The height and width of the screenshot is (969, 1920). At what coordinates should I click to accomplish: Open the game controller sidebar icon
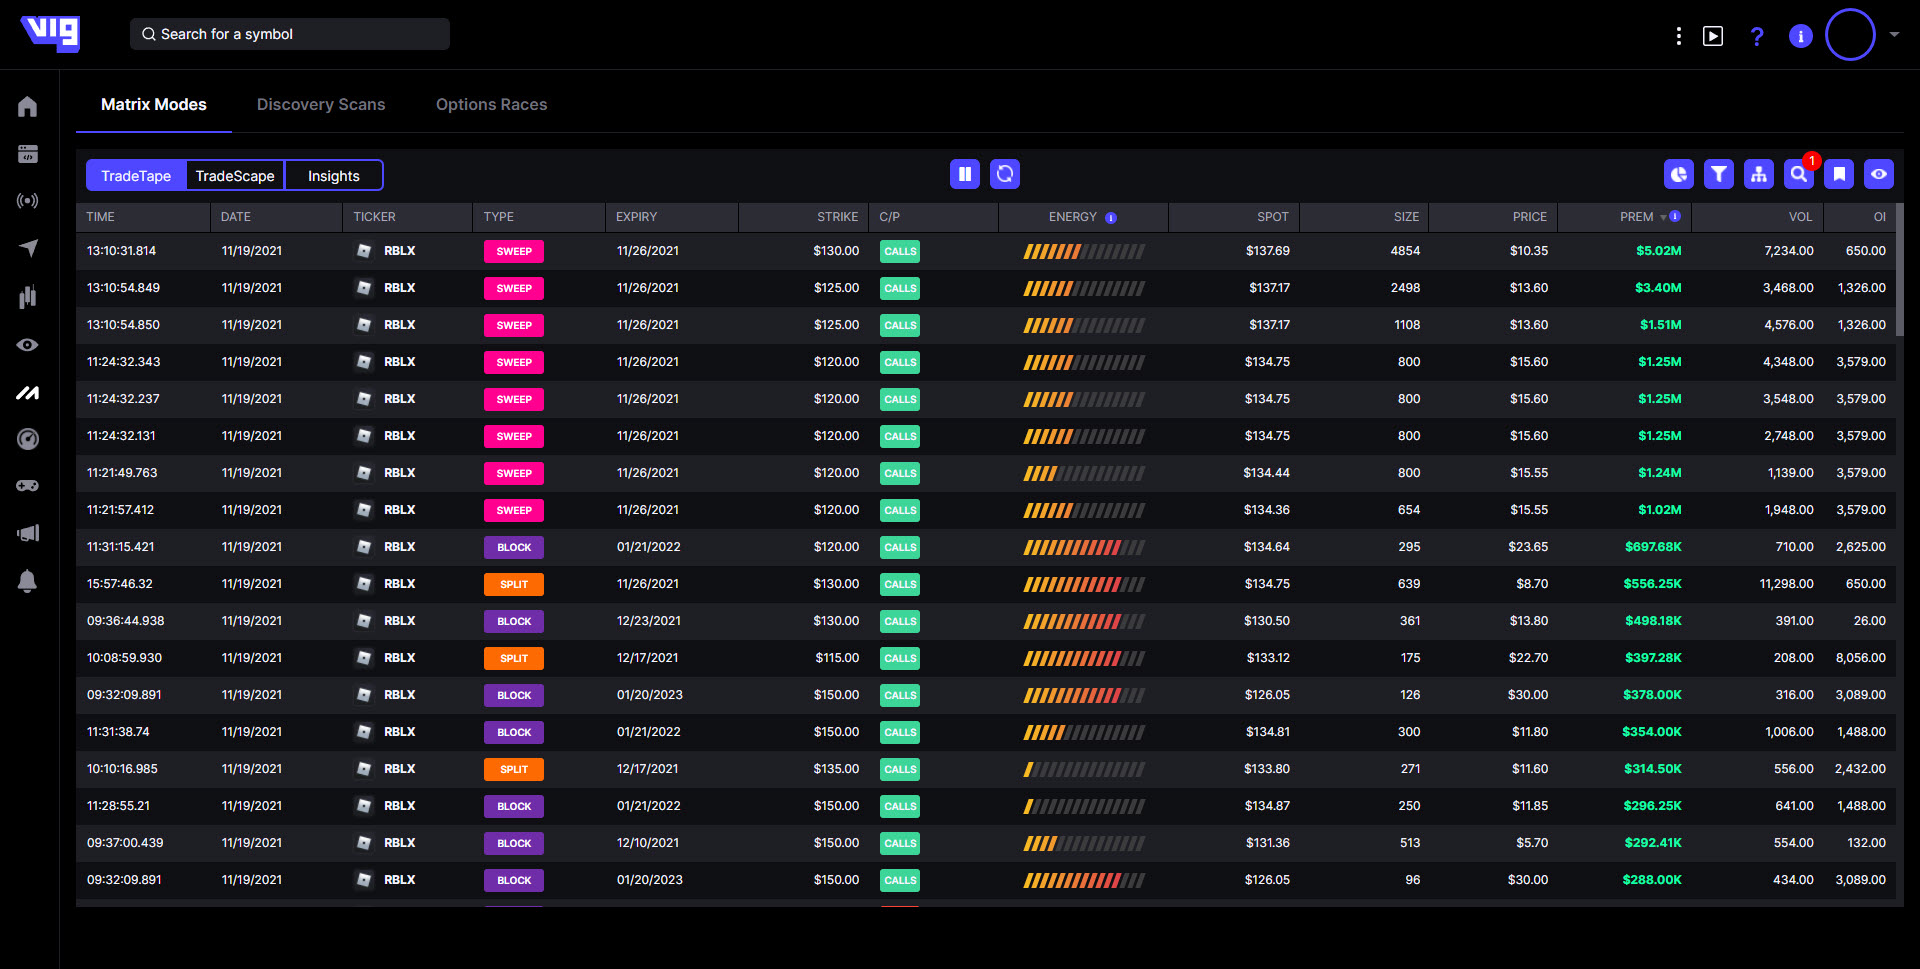[28, 486]
